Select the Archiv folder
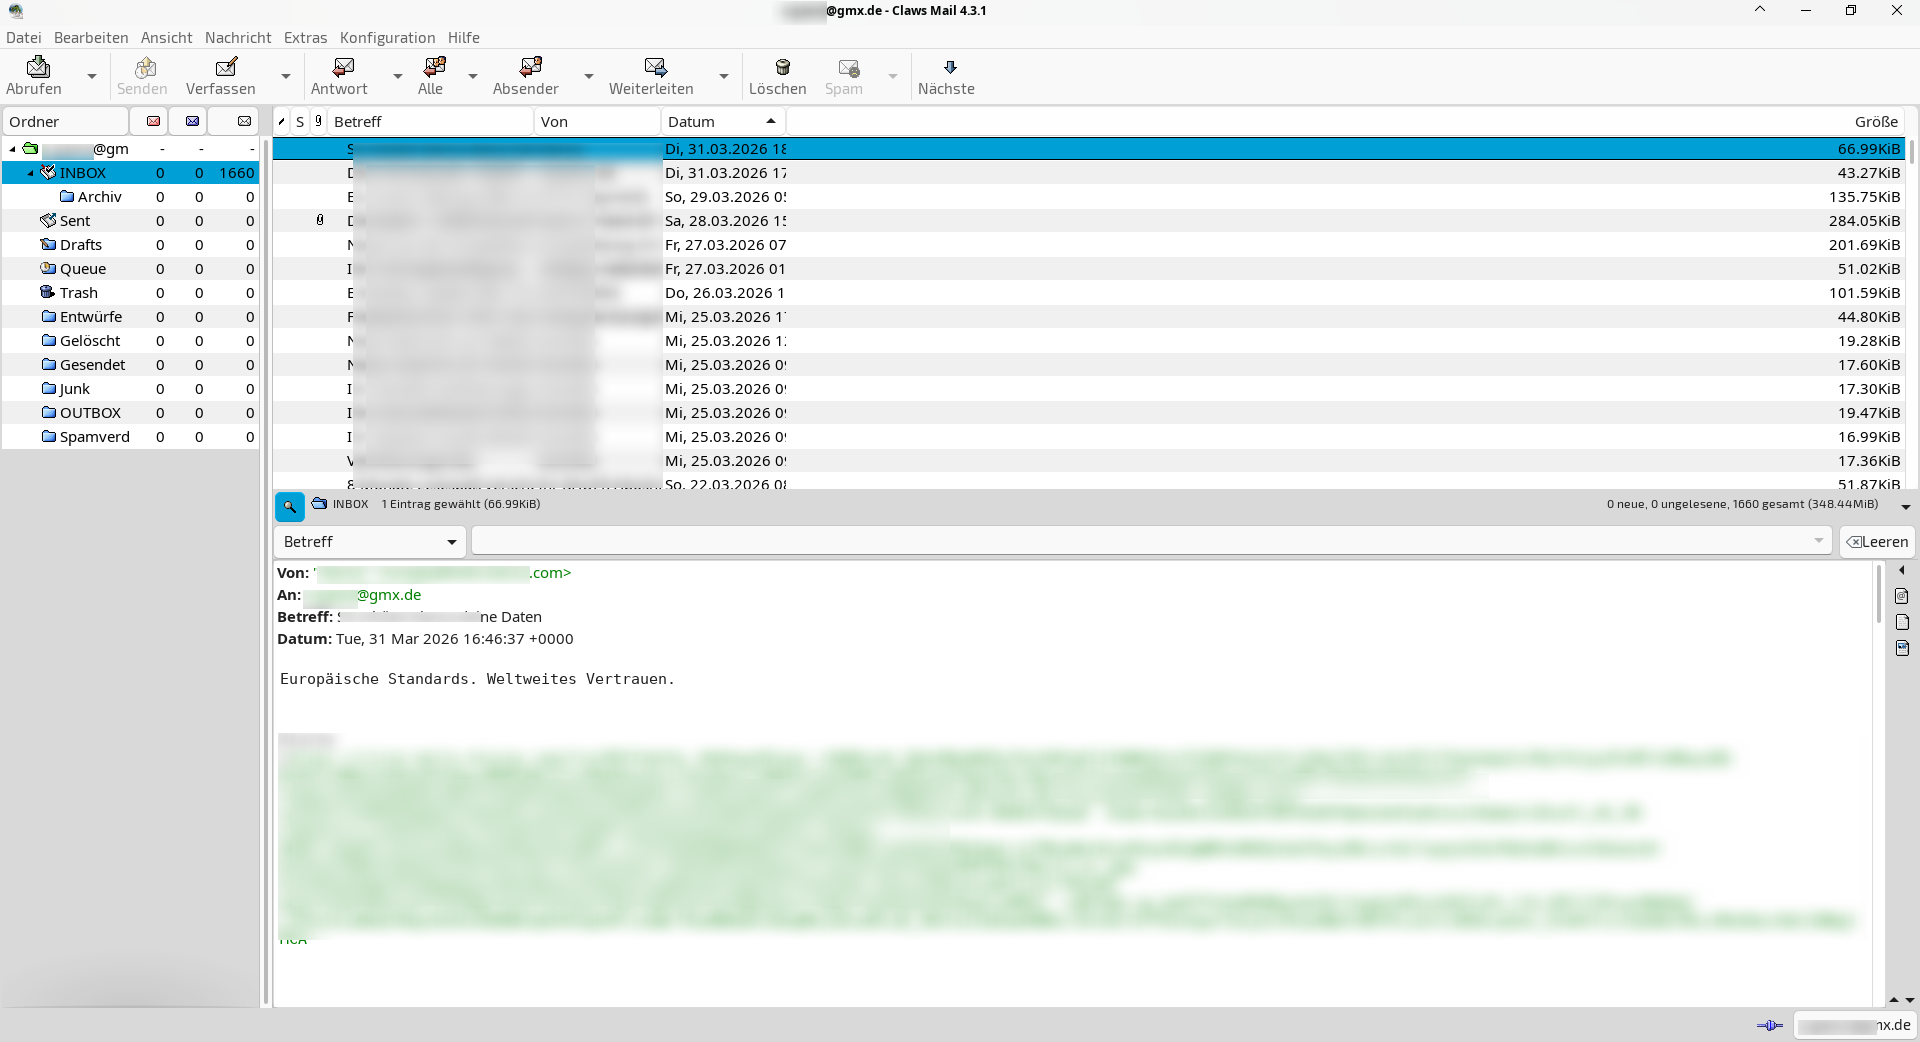Screen dimensions: 1920x1042 (99, 197)
